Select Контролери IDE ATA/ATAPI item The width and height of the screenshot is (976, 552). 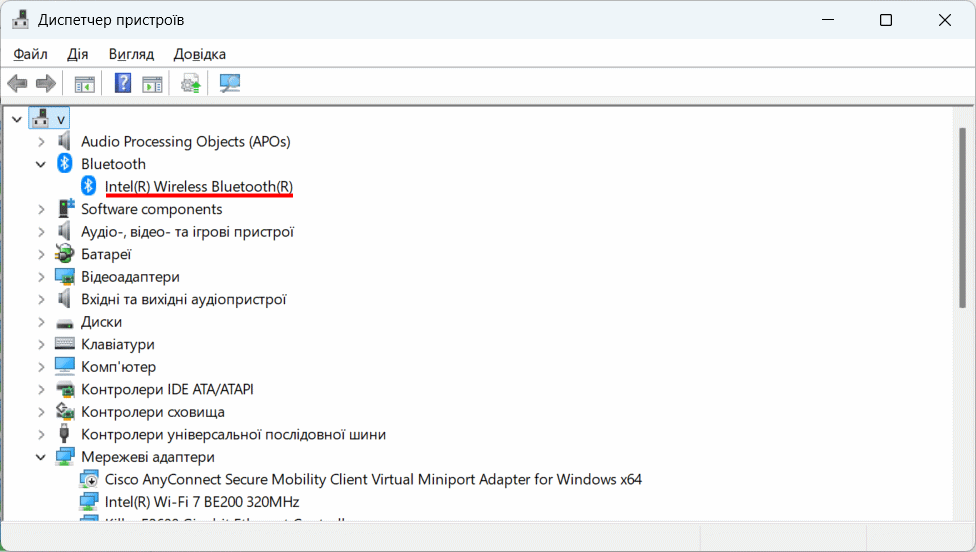[x=167, y=390]
